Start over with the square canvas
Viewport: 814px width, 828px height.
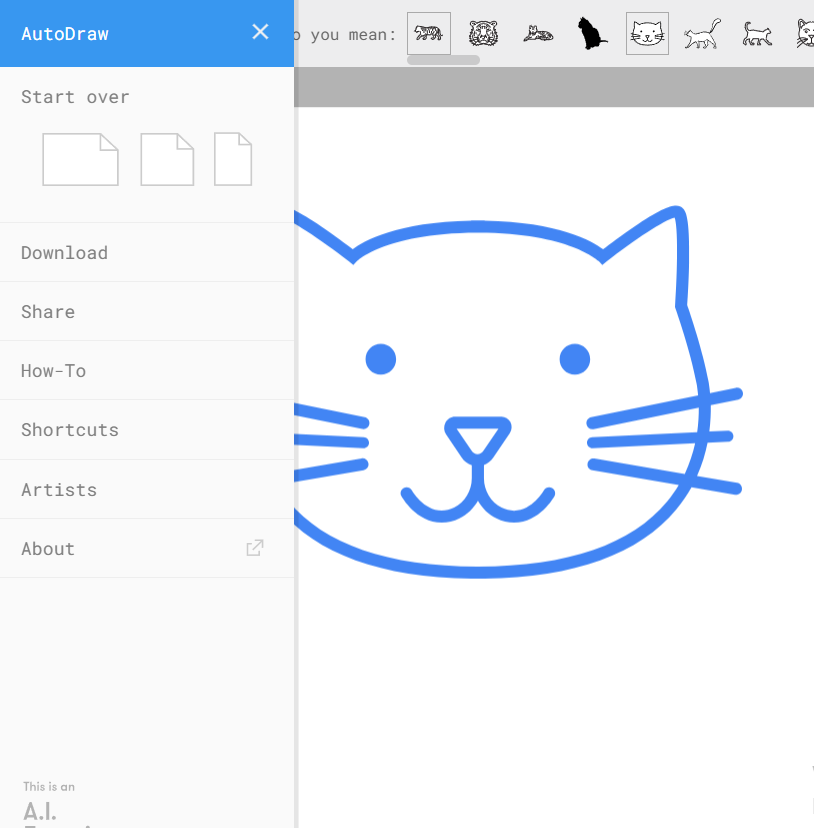[167, 160]
